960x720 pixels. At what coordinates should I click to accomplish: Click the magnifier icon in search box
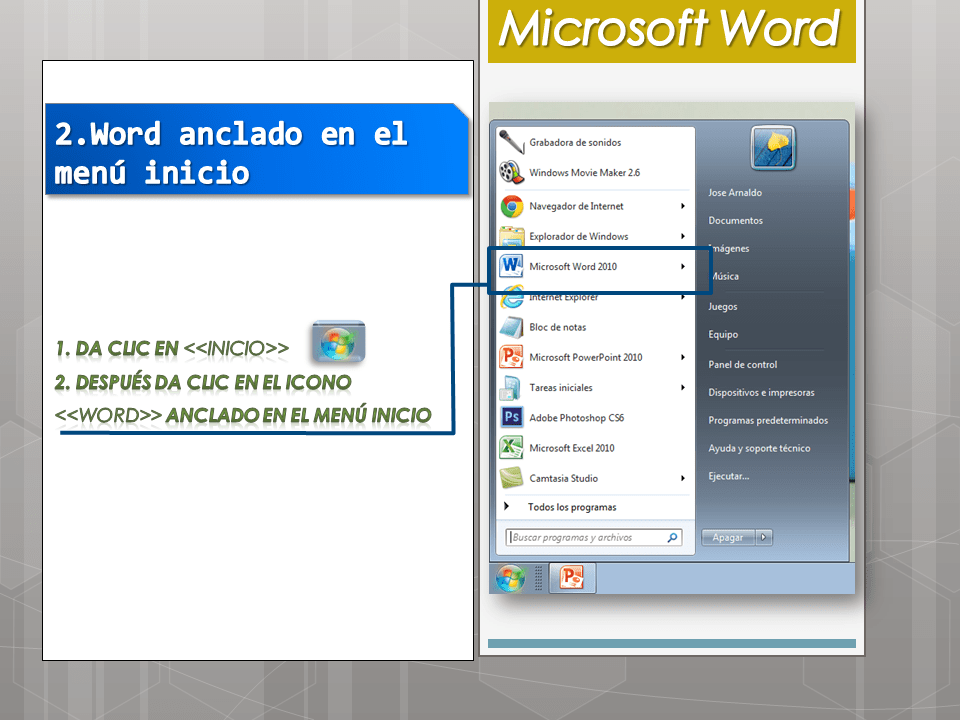672,538
